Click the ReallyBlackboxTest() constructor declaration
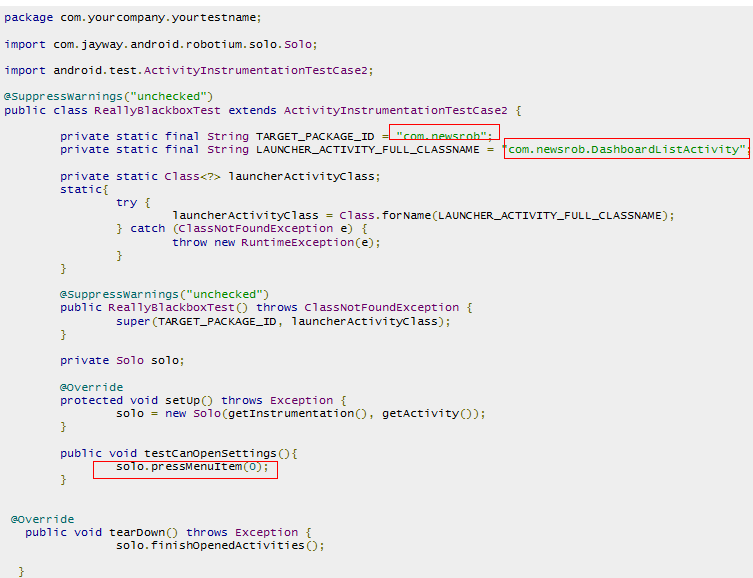Image resolution: width=753 pixels, height=578 pixels. [x=266, y=308]
